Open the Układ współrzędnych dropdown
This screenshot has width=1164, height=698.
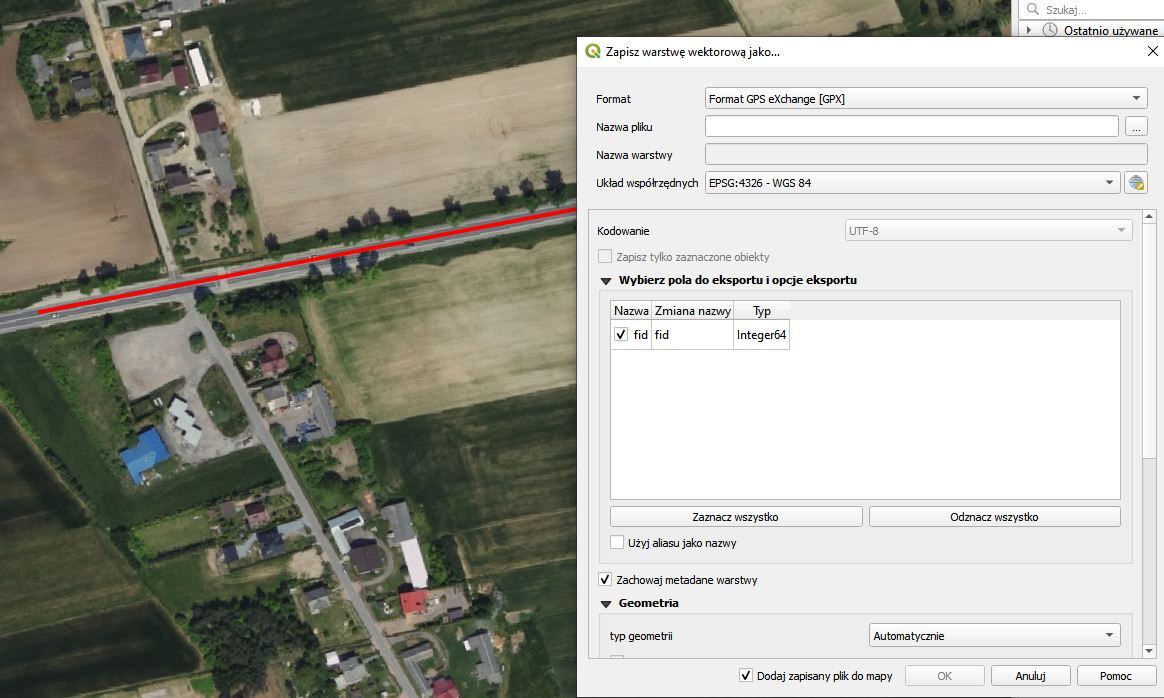point(910,183)
